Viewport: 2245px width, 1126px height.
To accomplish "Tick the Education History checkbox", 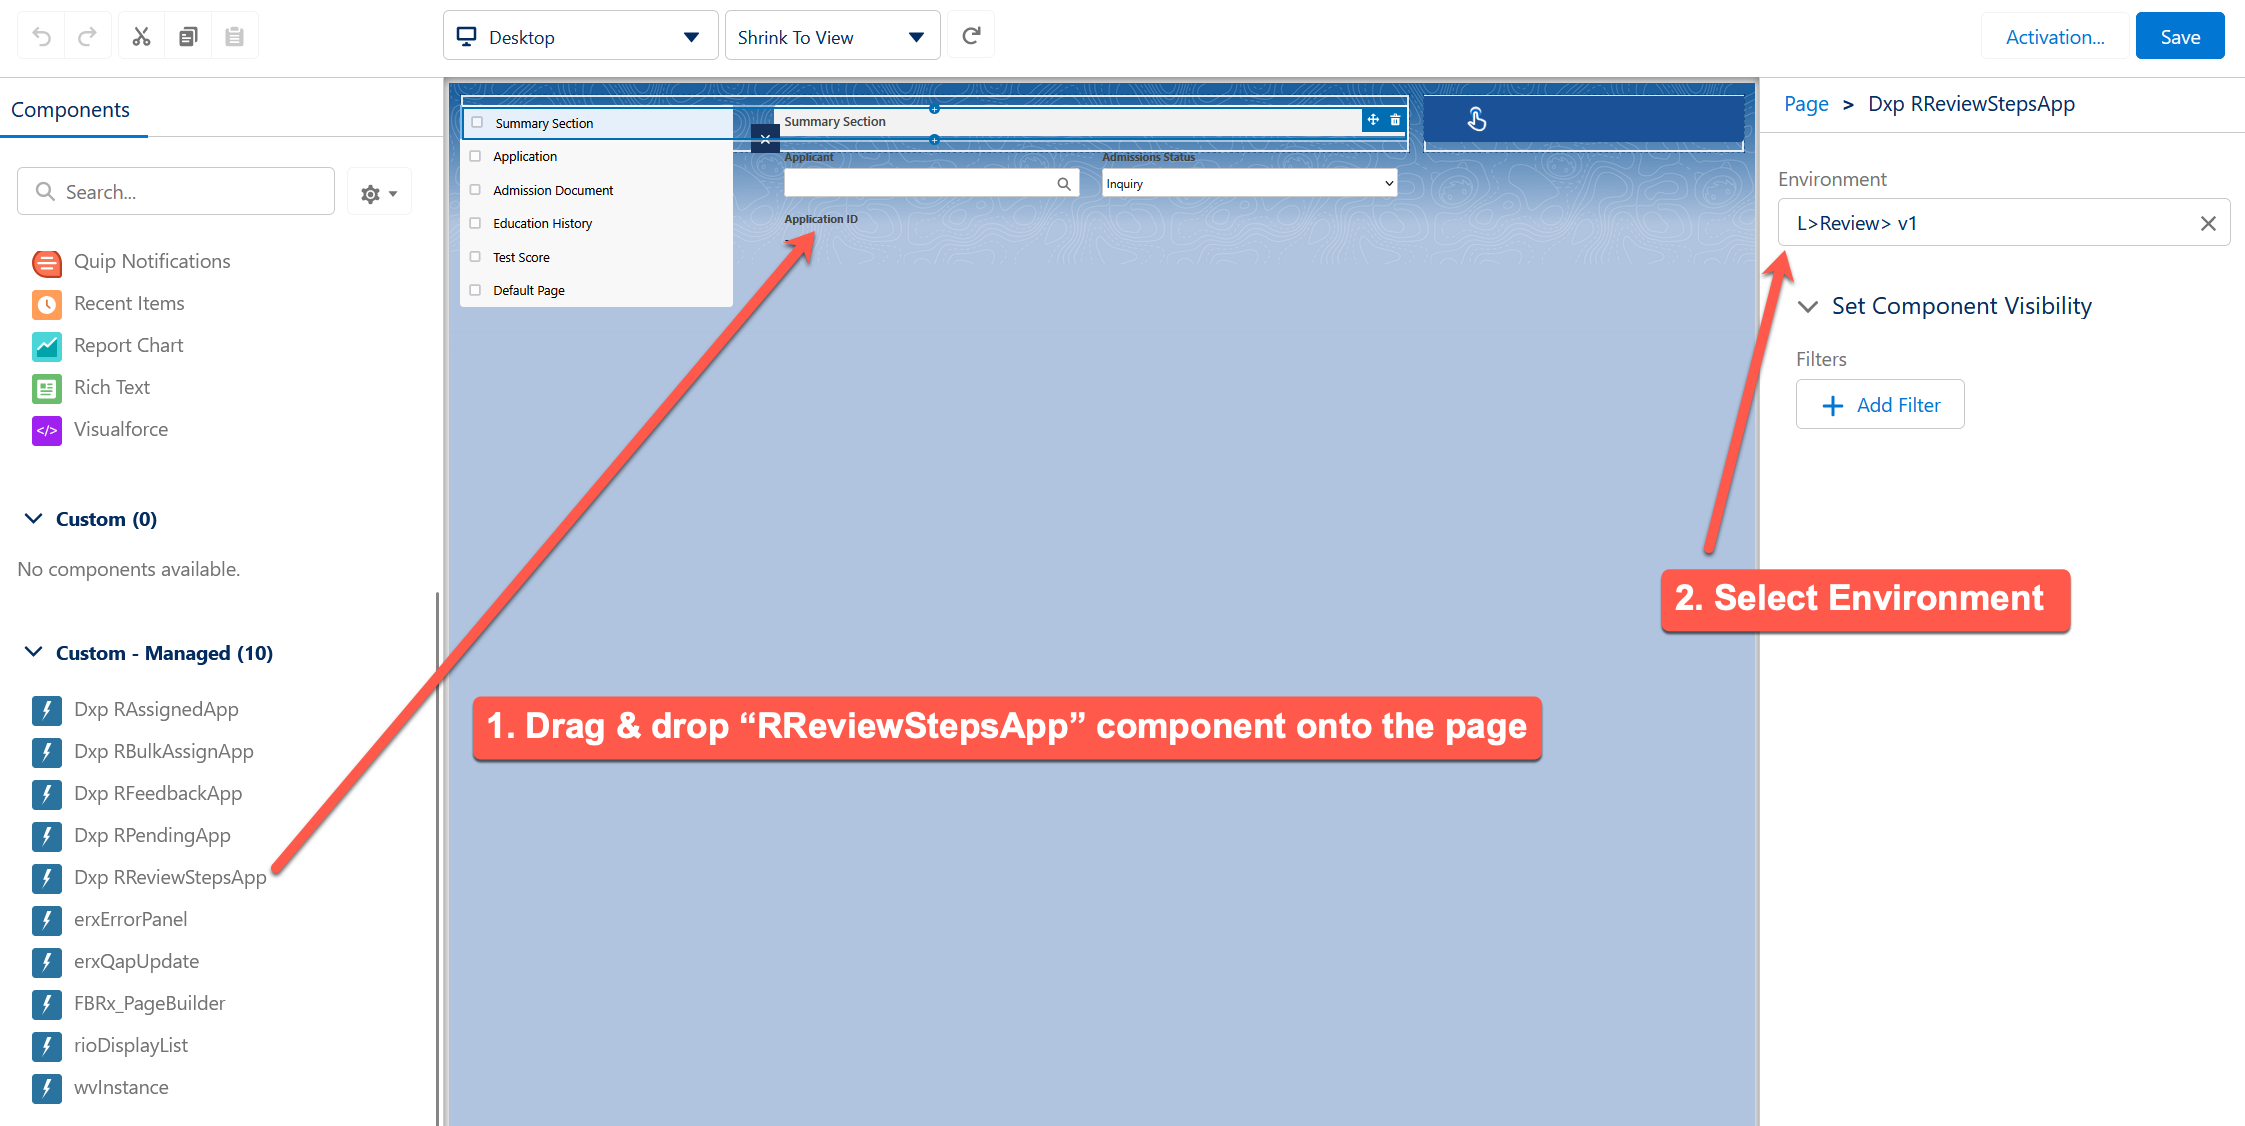I will pyautogui.click(x=476, y=223).
